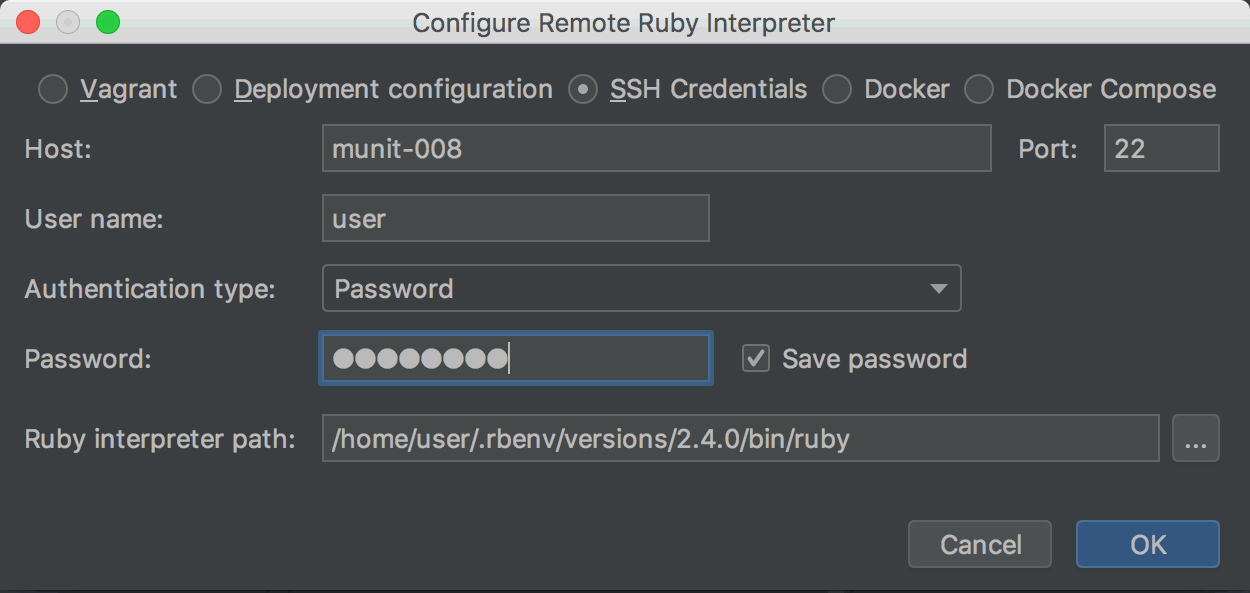Click the Configure Remote Ruby Interpreter title bar
Image resolution: width=1250 pixels, height=593 pixels.
pos(624,22)
